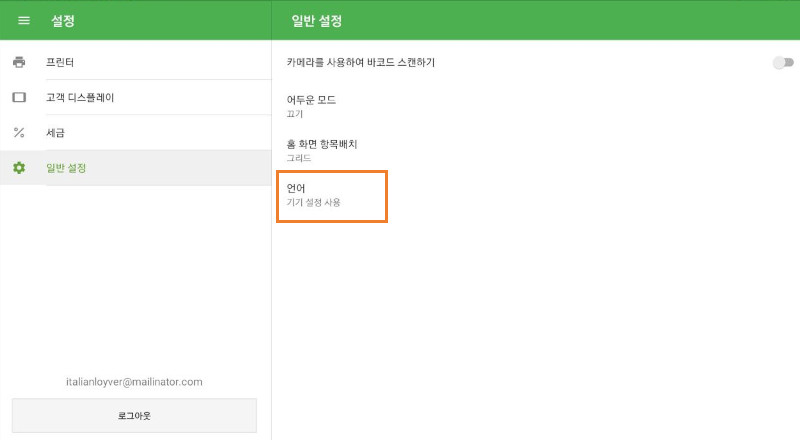
Task: Select the 일반 설정 sidebar entry
Action: coord(66,167)
